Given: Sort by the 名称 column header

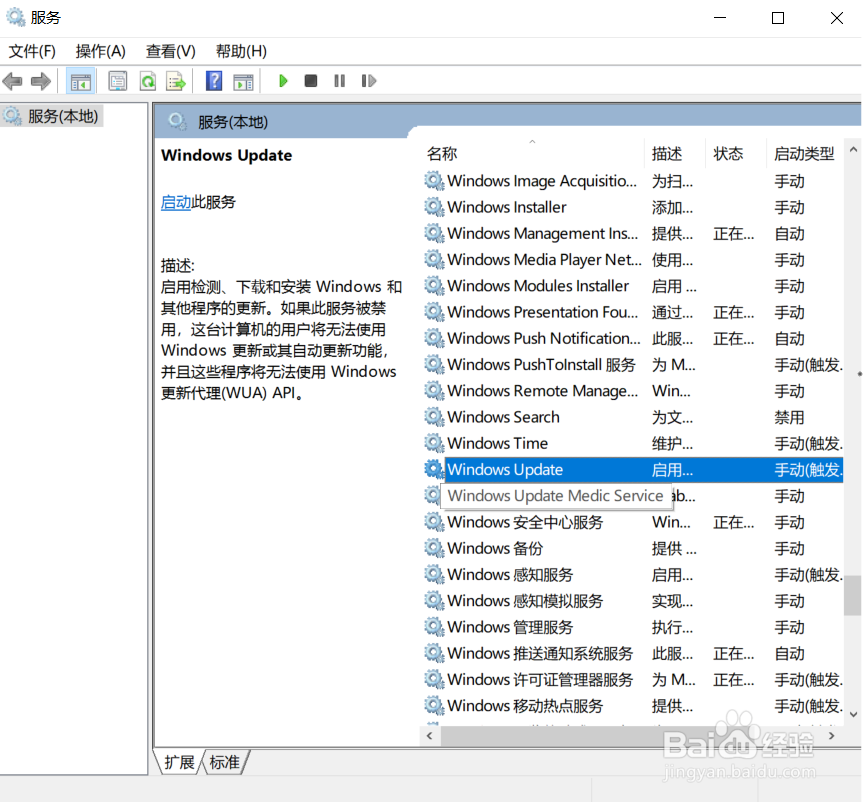Looking at the screenshot, I should [442, 154].
